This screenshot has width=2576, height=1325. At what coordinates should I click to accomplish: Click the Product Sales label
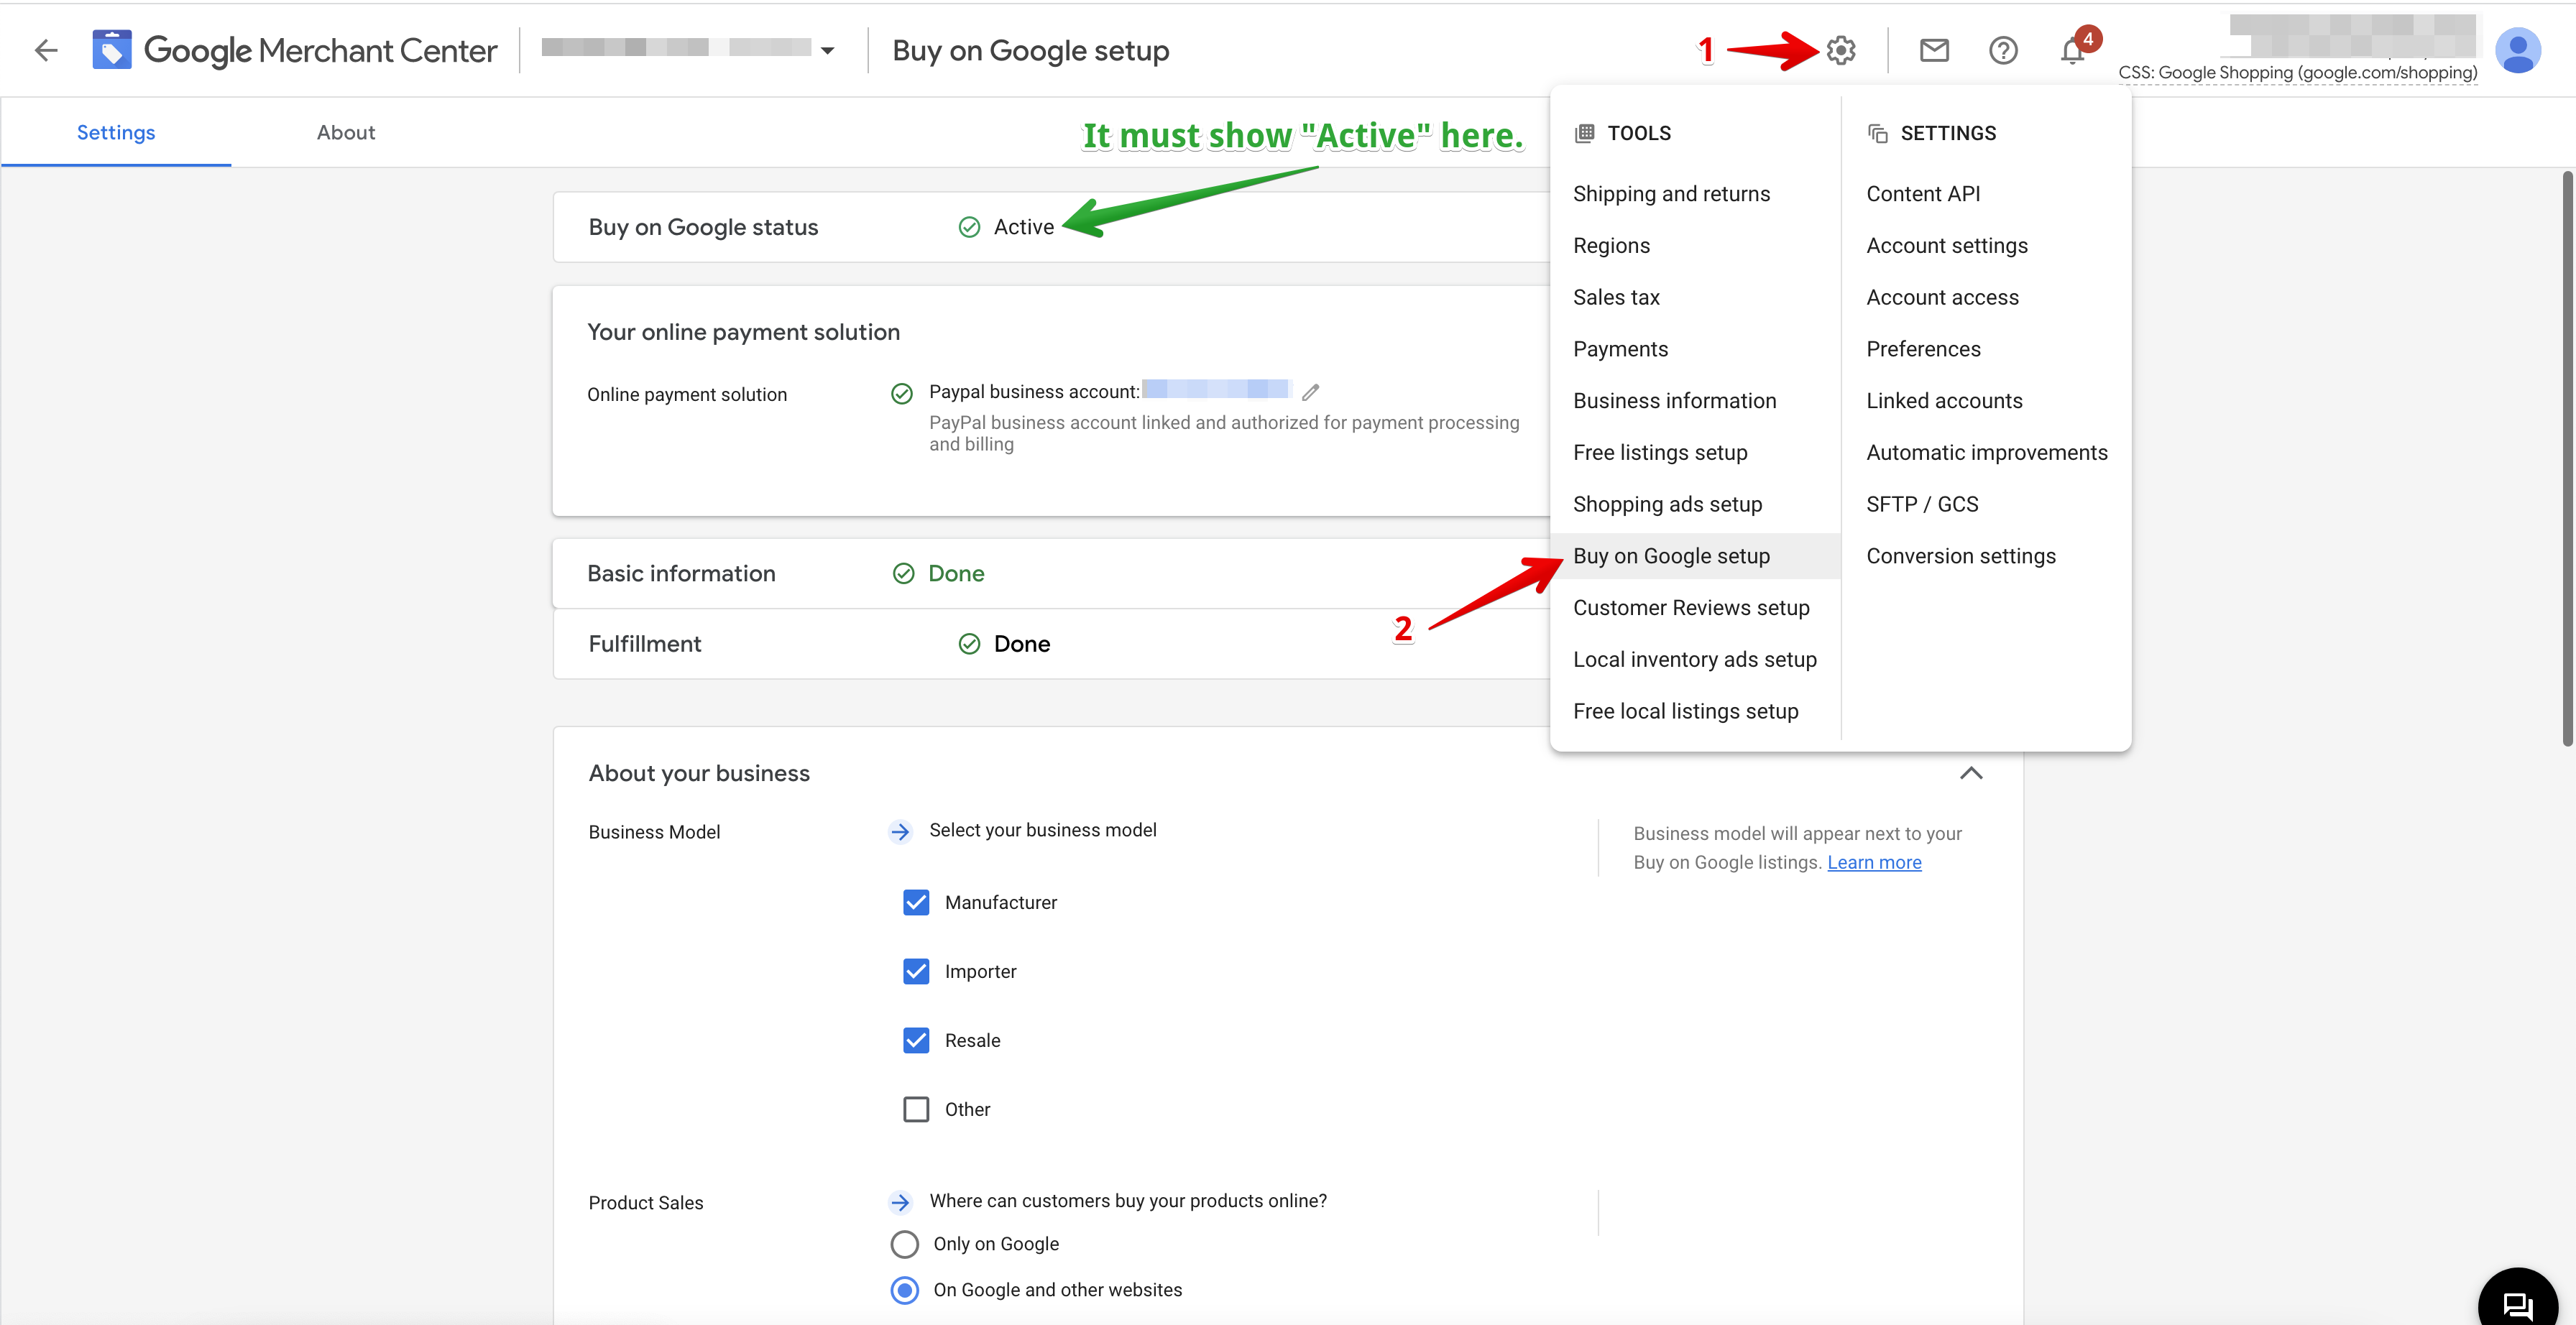coord(645,1202)
